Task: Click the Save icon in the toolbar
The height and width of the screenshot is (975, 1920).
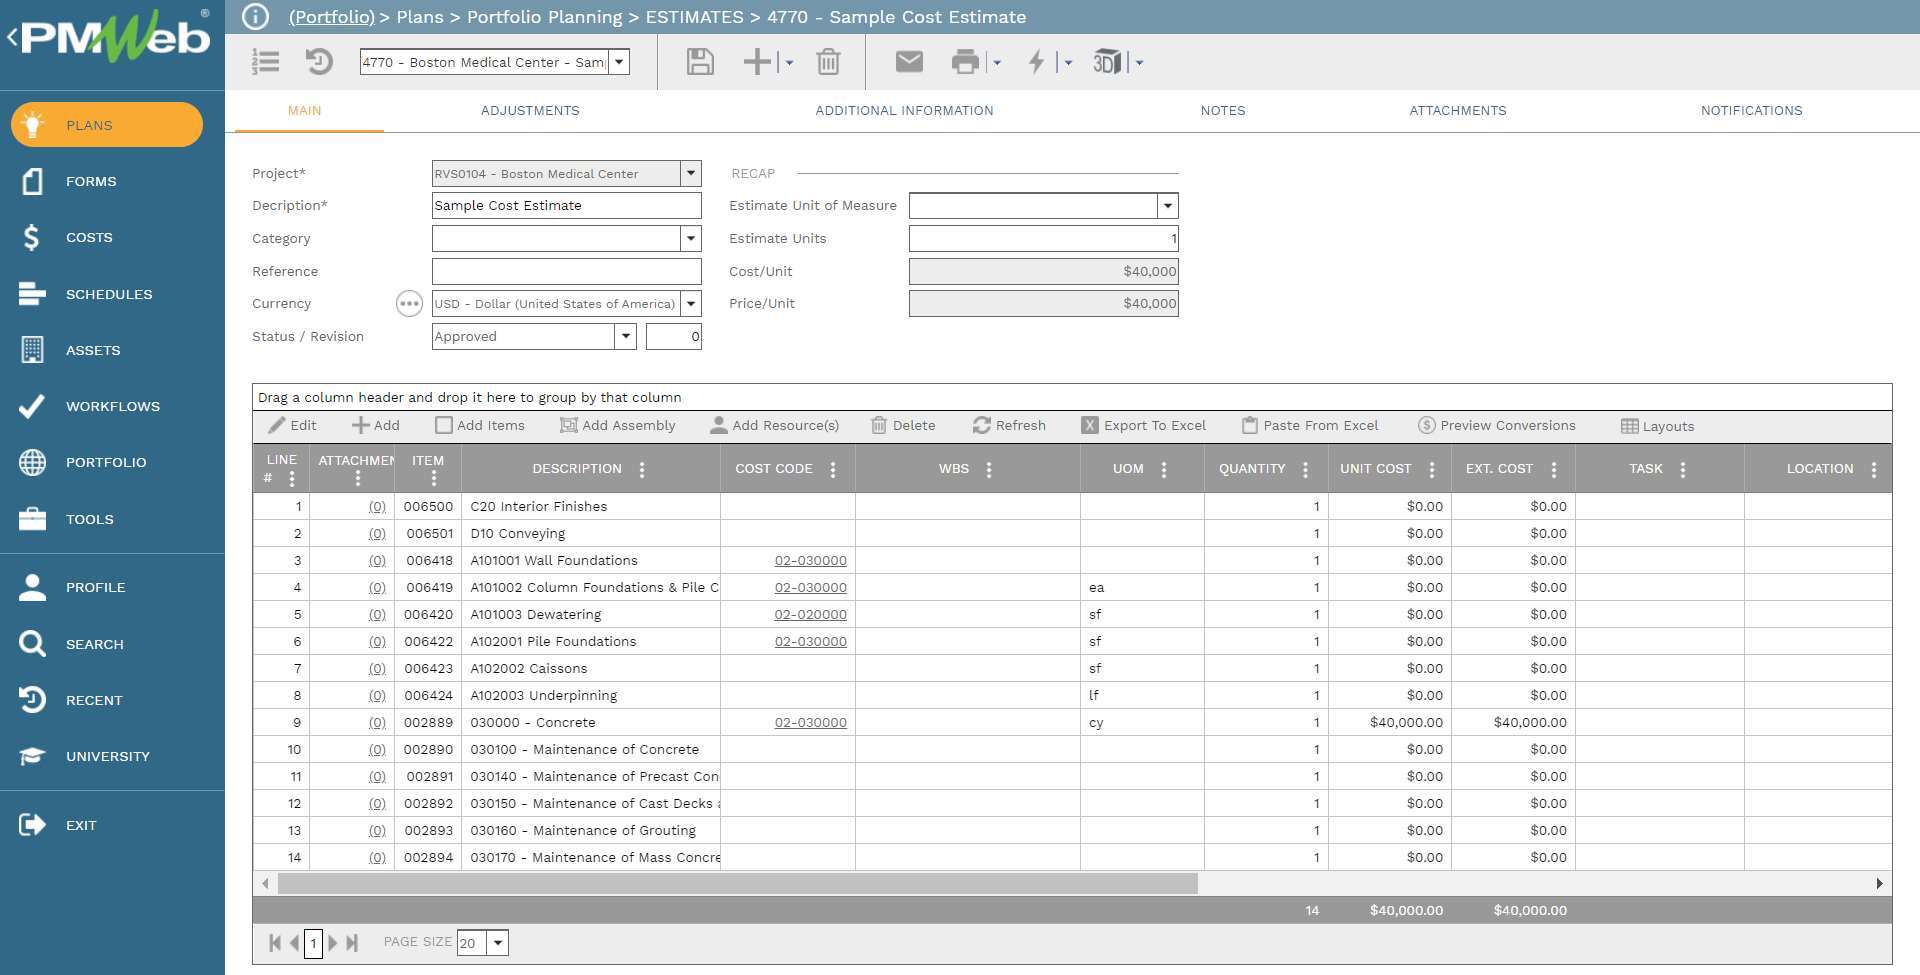Action: click(x=699, y=62)
